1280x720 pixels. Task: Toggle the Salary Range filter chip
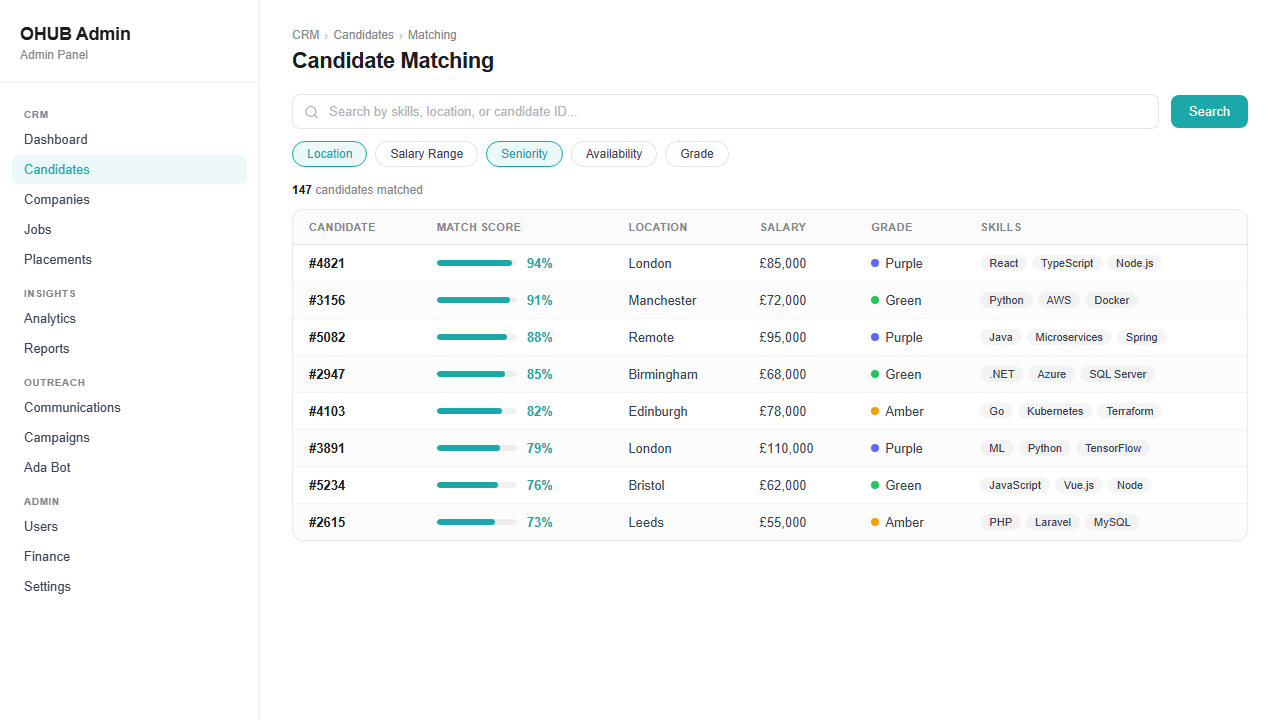coord(427,154)
